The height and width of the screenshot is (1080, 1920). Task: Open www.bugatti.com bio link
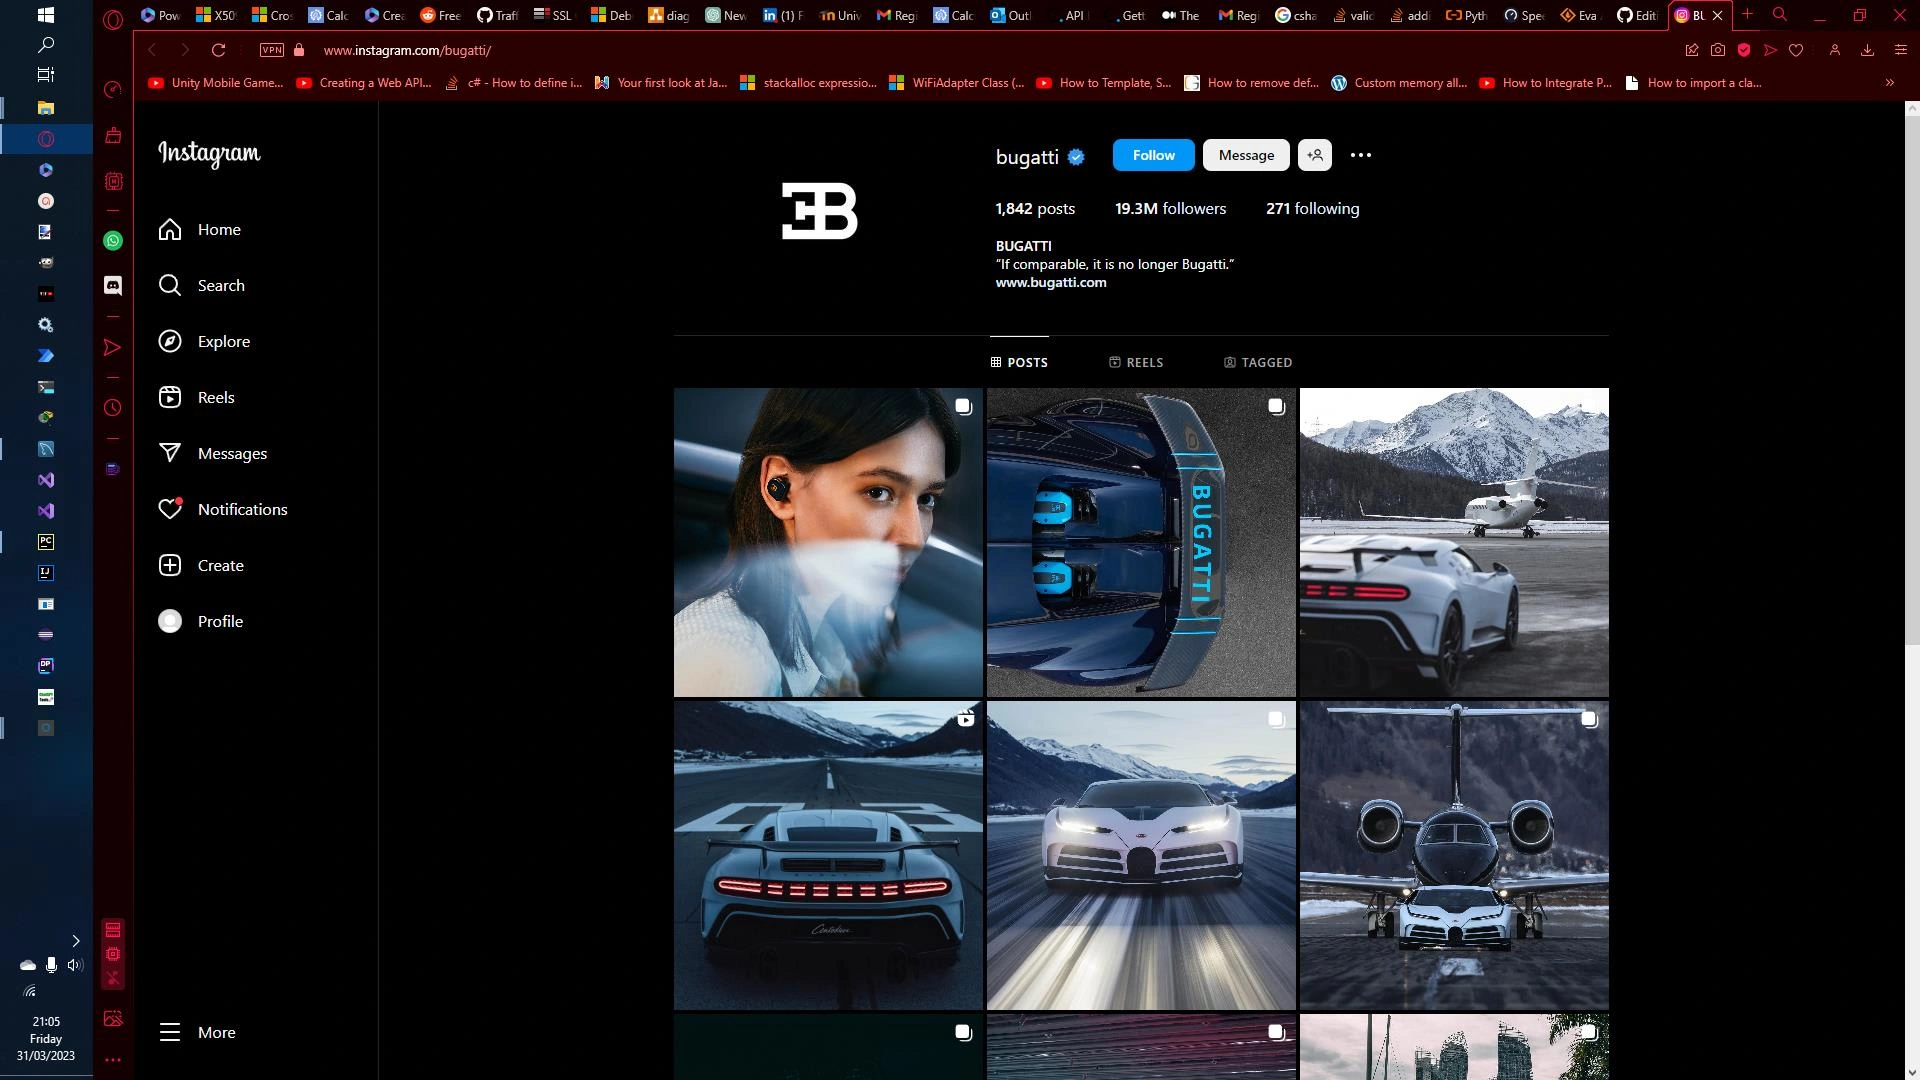[x=1051, y=283]
